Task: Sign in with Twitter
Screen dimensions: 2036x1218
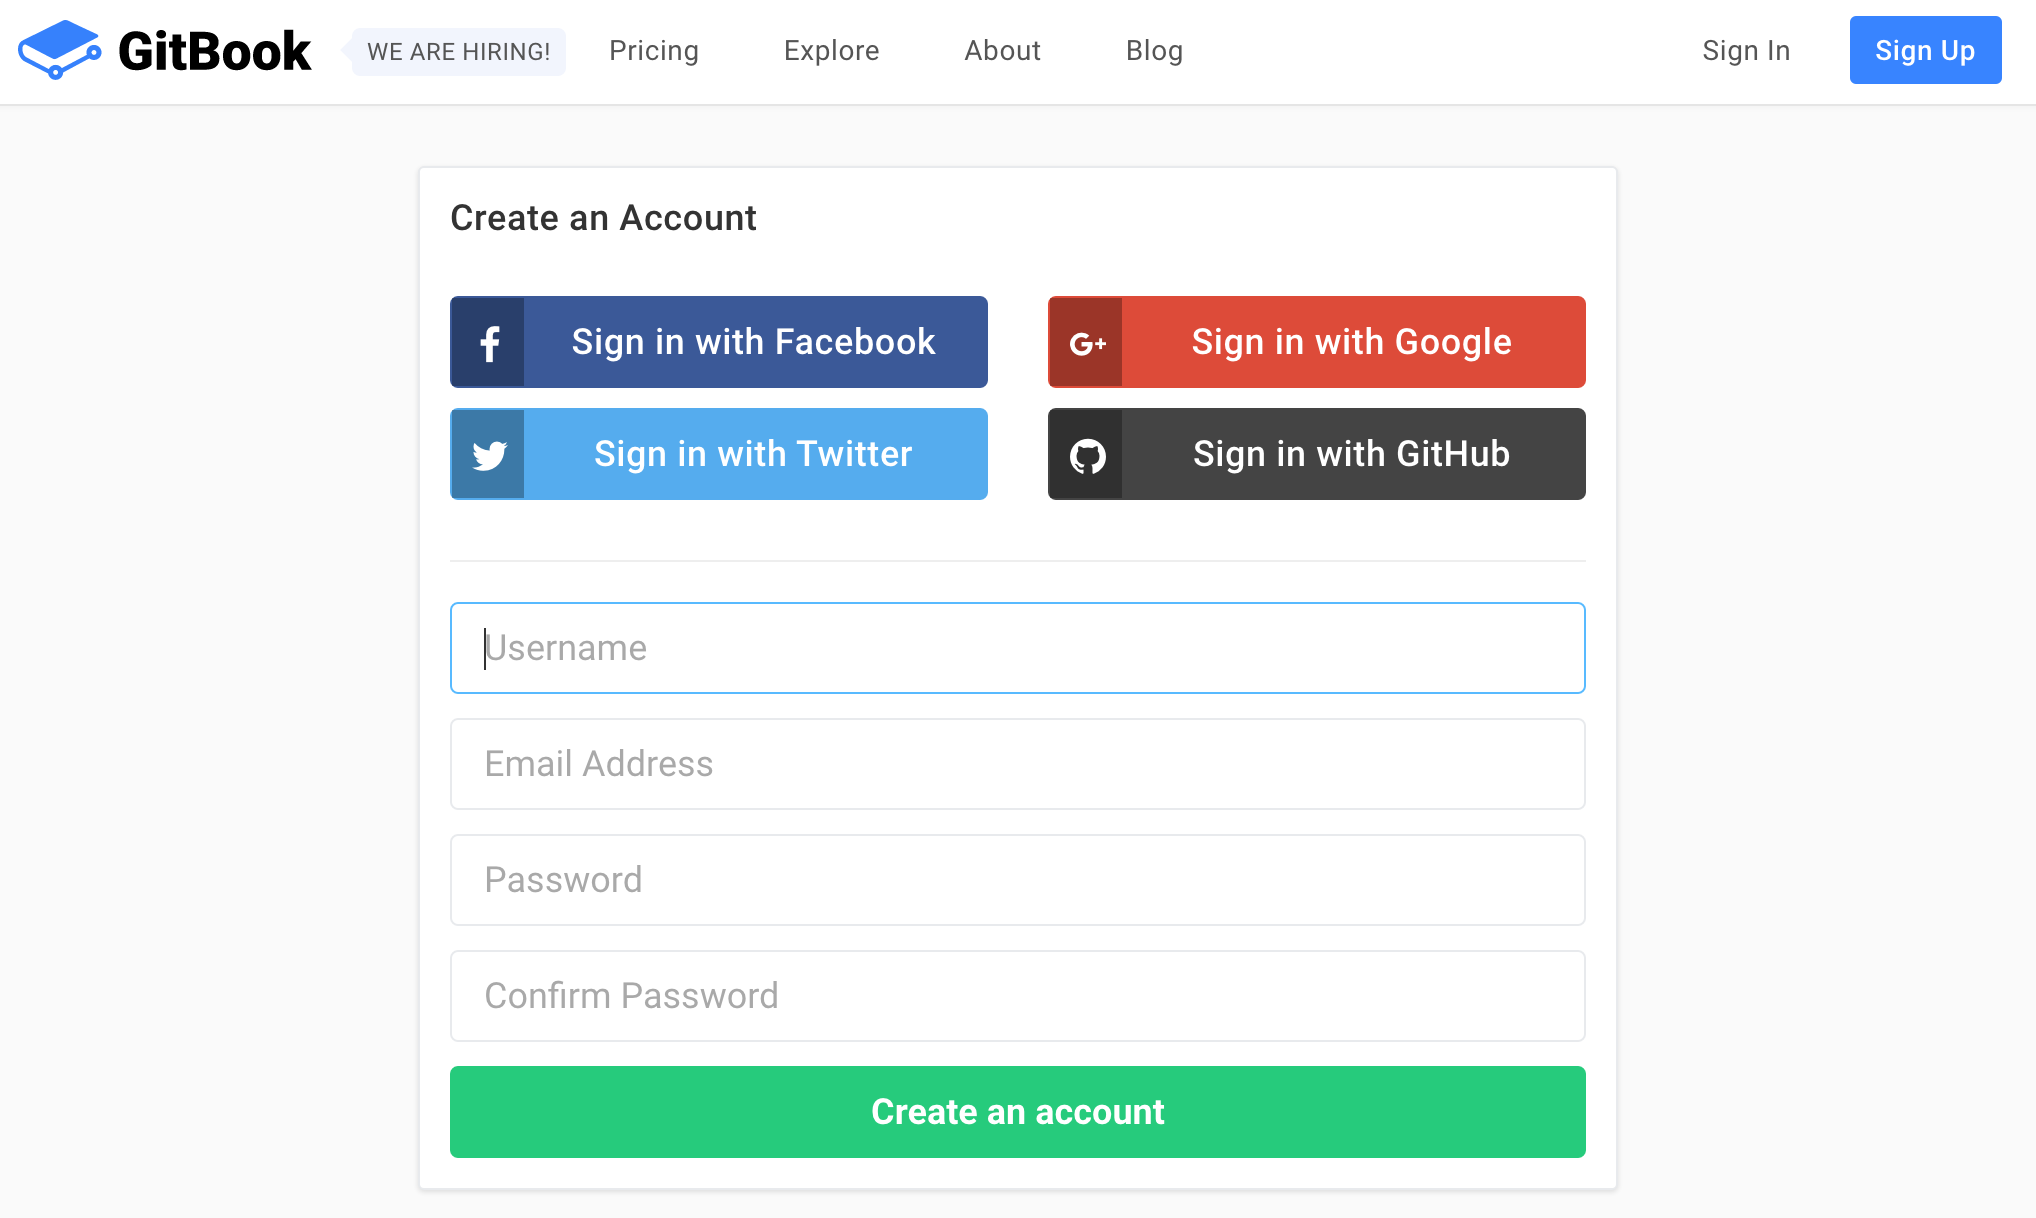Action: pos(753,453)
